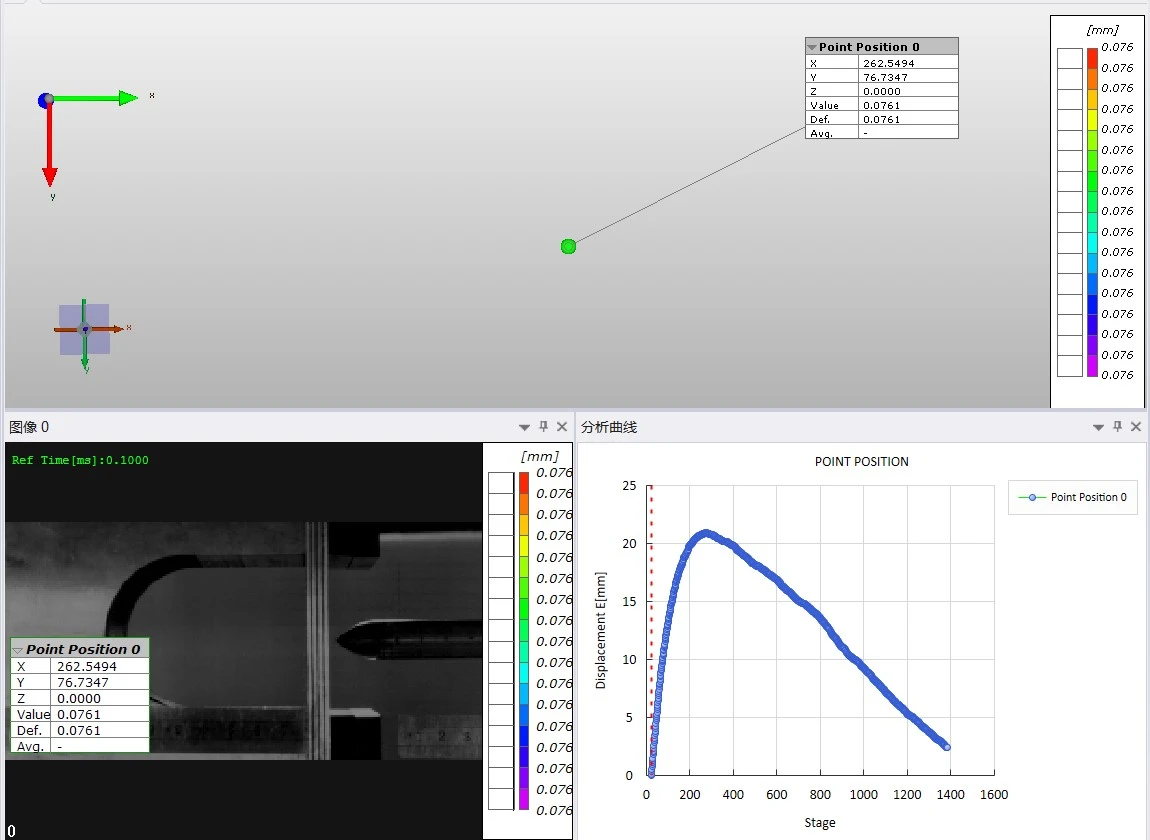Collapse the Point Position 0 label in 3D view
The width and height of the screenshot is (1150, 840).
pos(812,47)
